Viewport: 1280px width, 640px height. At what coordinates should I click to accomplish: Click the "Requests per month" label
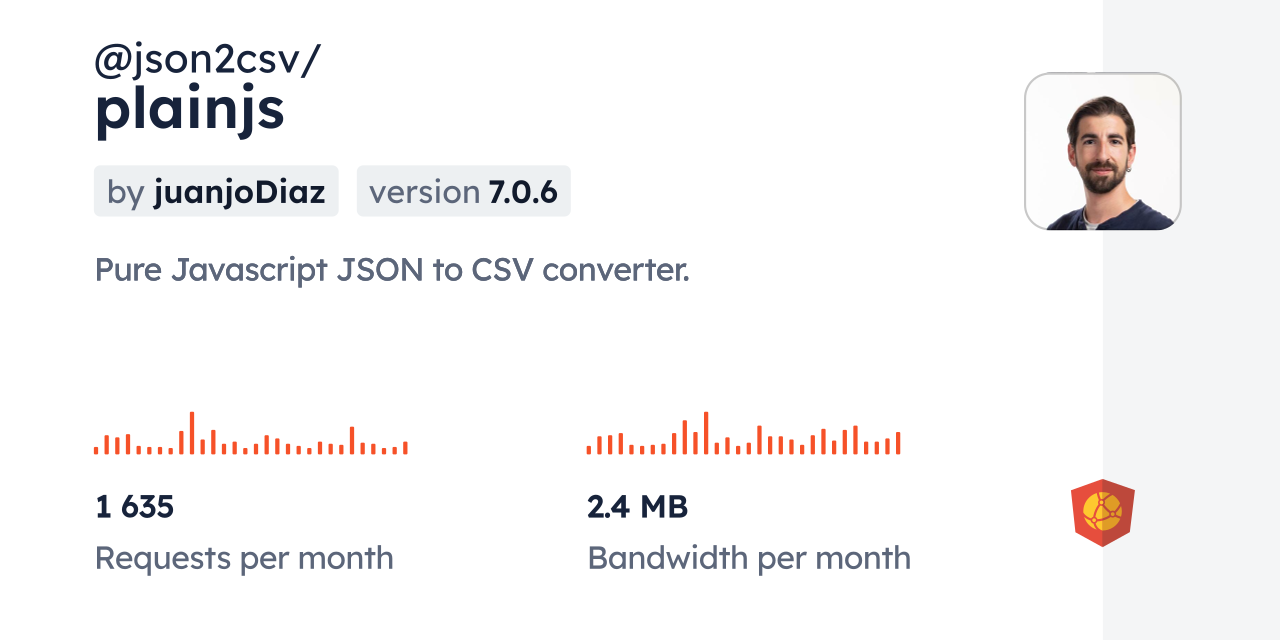tap(244, 558)
